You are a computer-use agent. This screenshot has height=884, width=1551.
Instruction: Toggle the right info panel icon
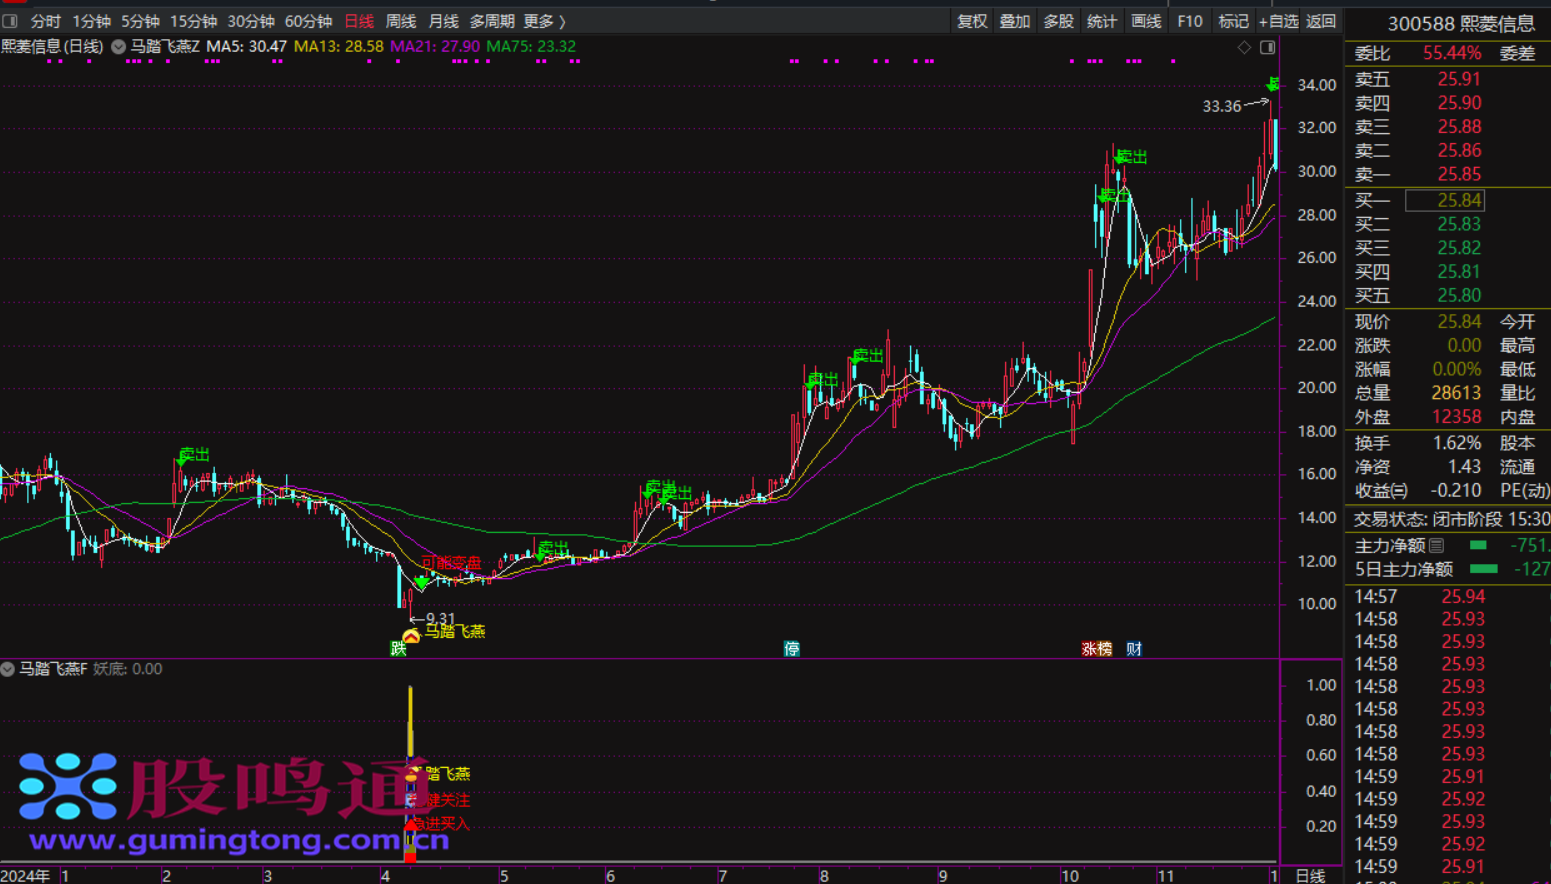click(1267, 47)
